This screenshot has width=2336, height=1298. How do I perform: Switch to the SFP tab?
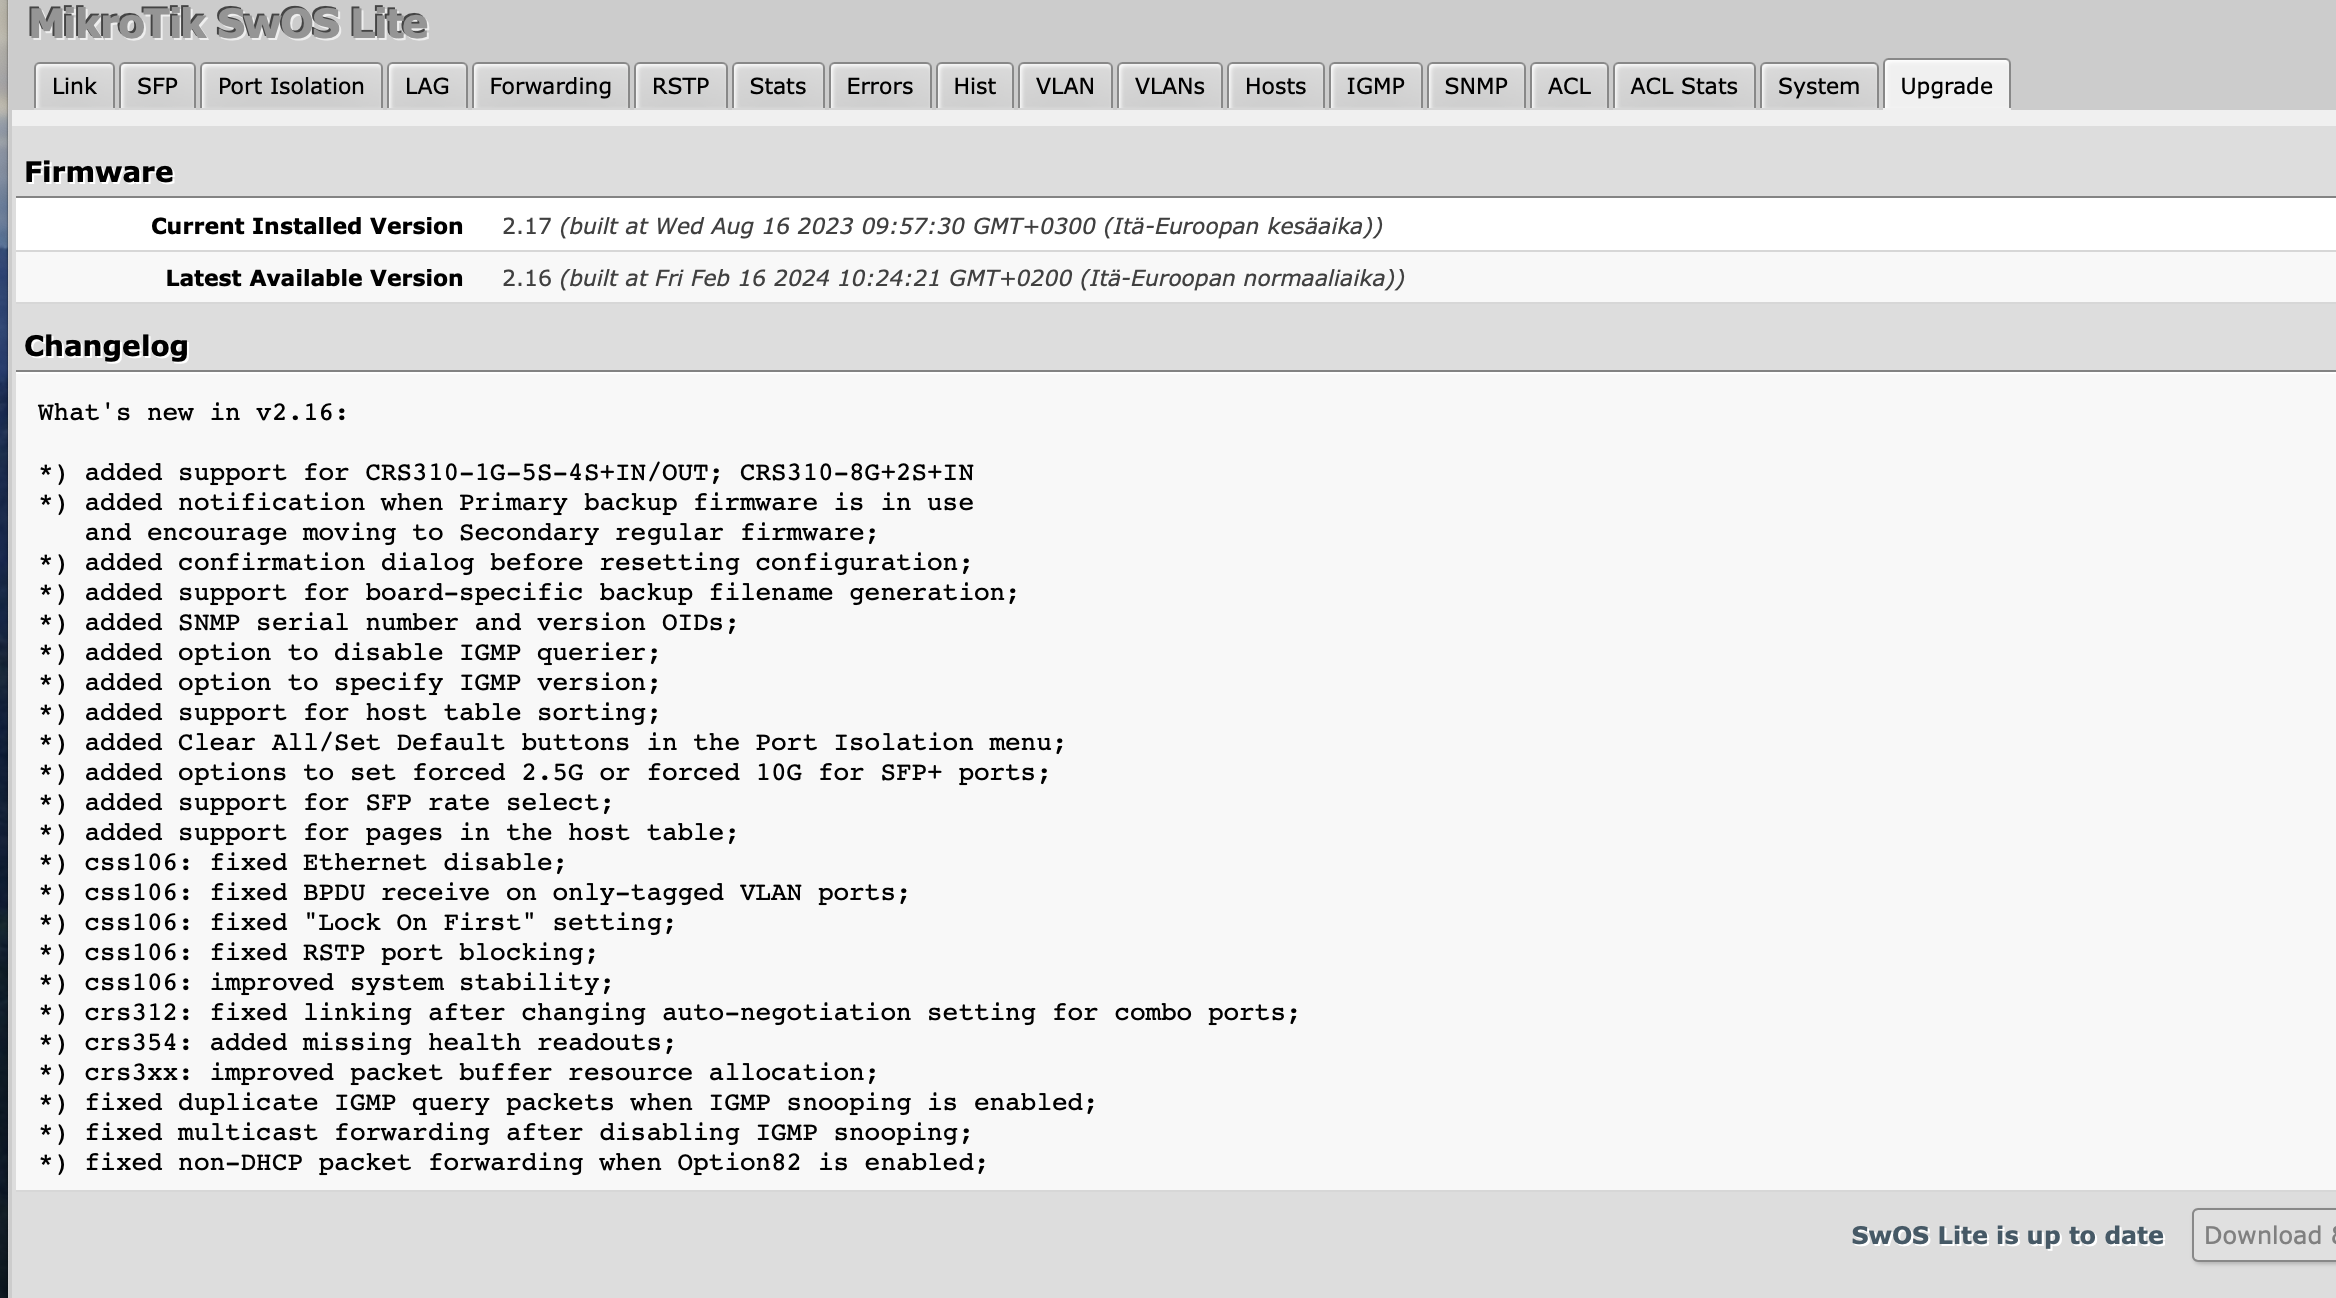pyautogui.click(x=157, y=86)
